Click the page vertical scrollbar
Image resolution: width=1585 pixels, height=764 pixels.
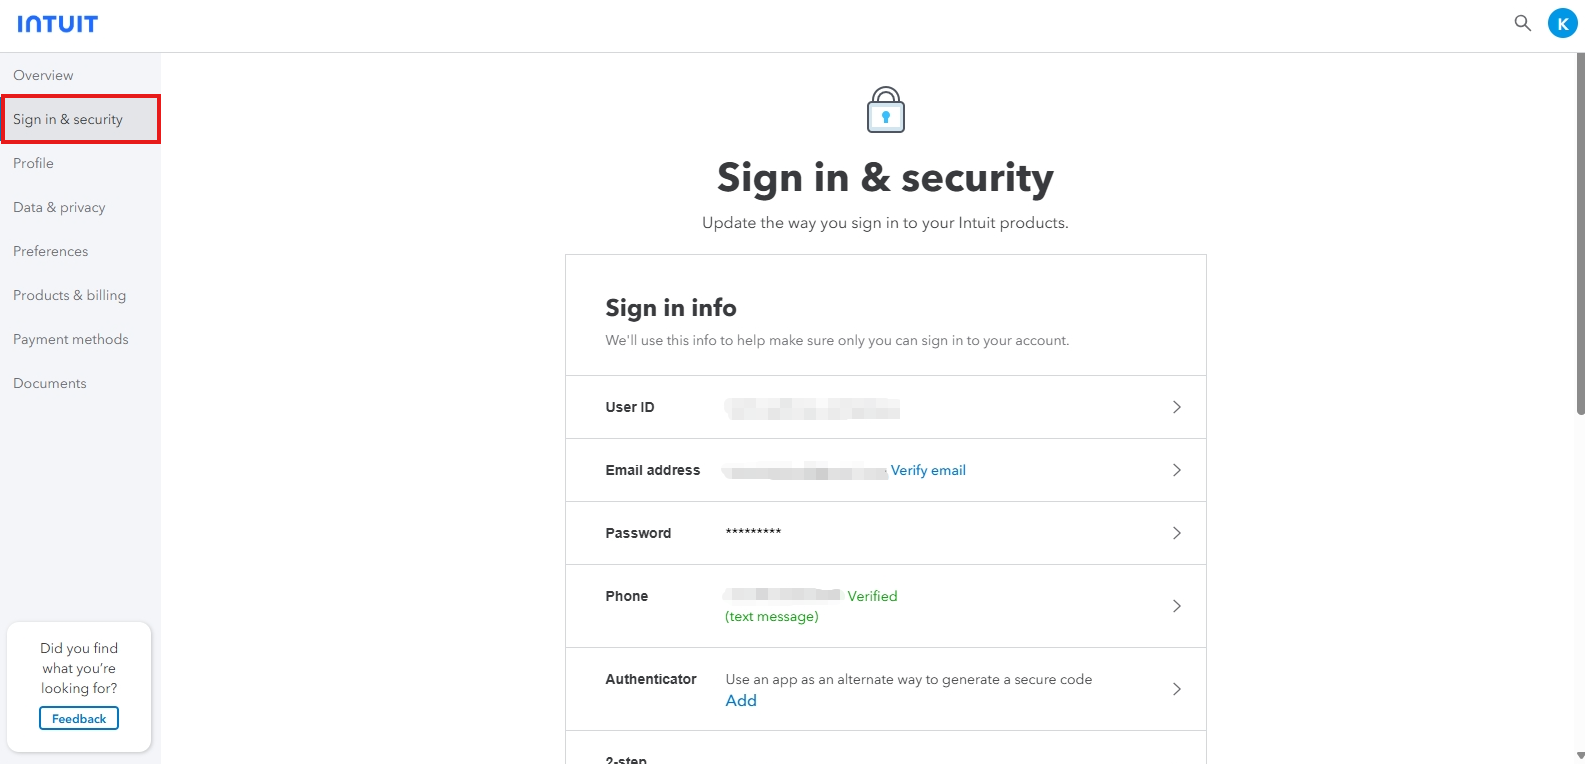[1580, 234]
